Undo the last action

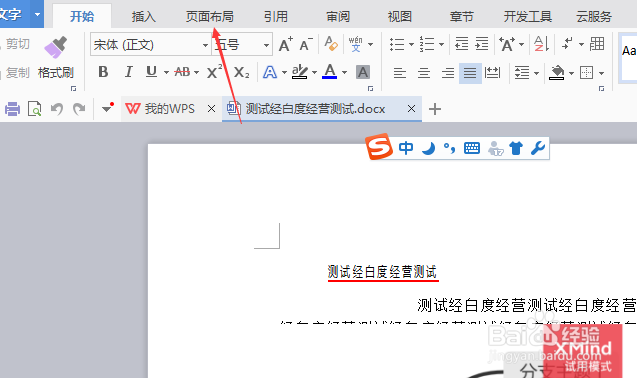57,109
